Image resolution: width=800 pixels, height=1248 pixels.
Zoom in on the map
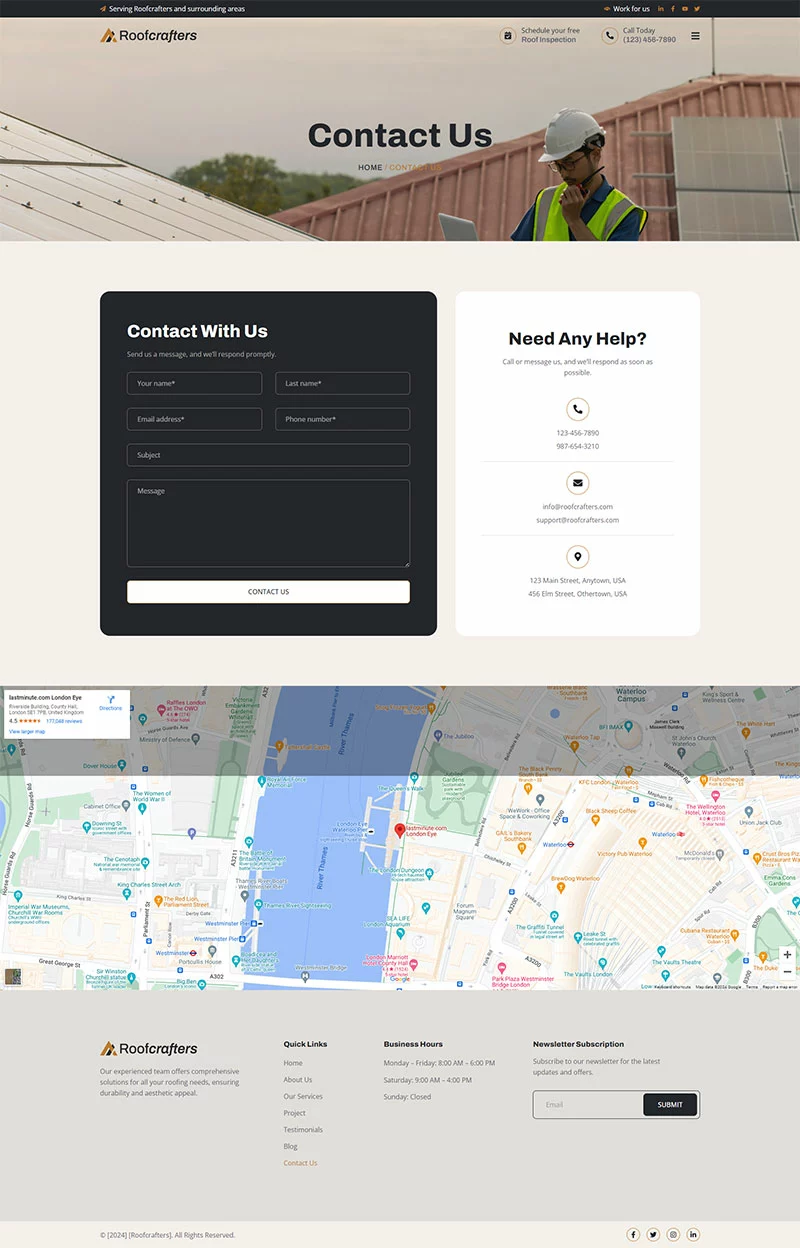(787, 955)
